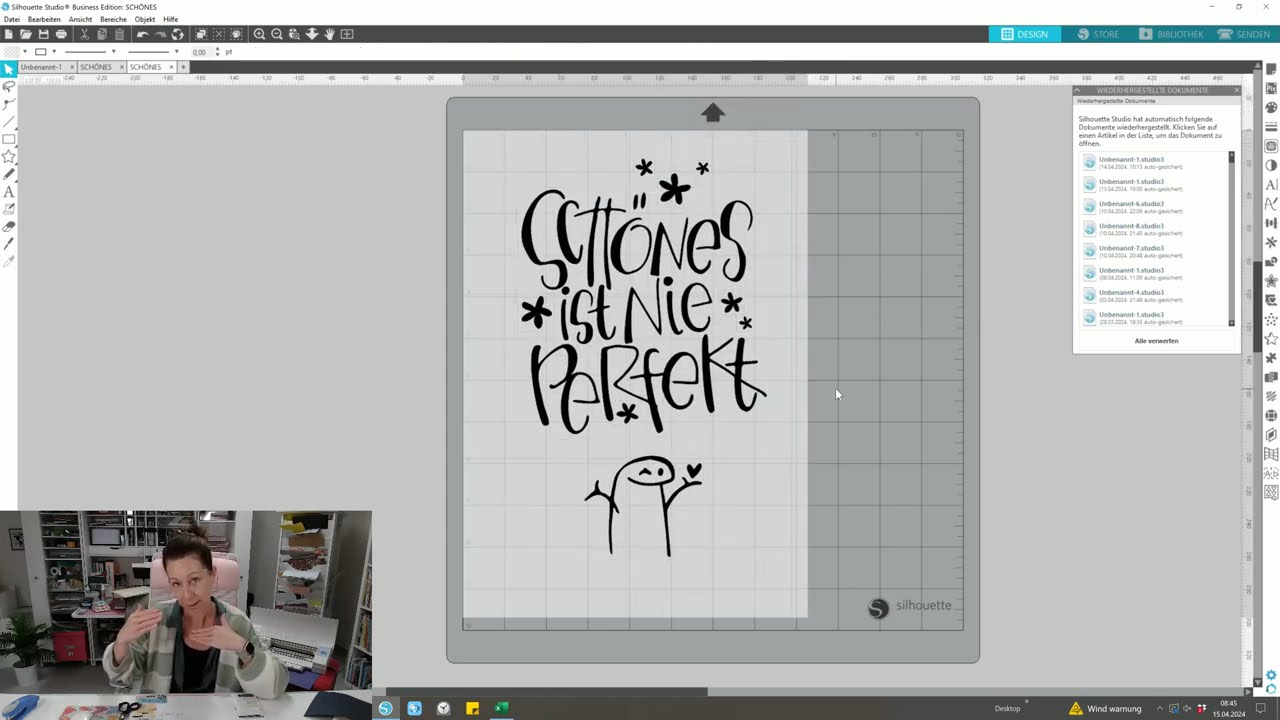Collapse the Wiederhergestellte Dokumente panel with the chevron

pyautogui.click(x=1078, y=90)
